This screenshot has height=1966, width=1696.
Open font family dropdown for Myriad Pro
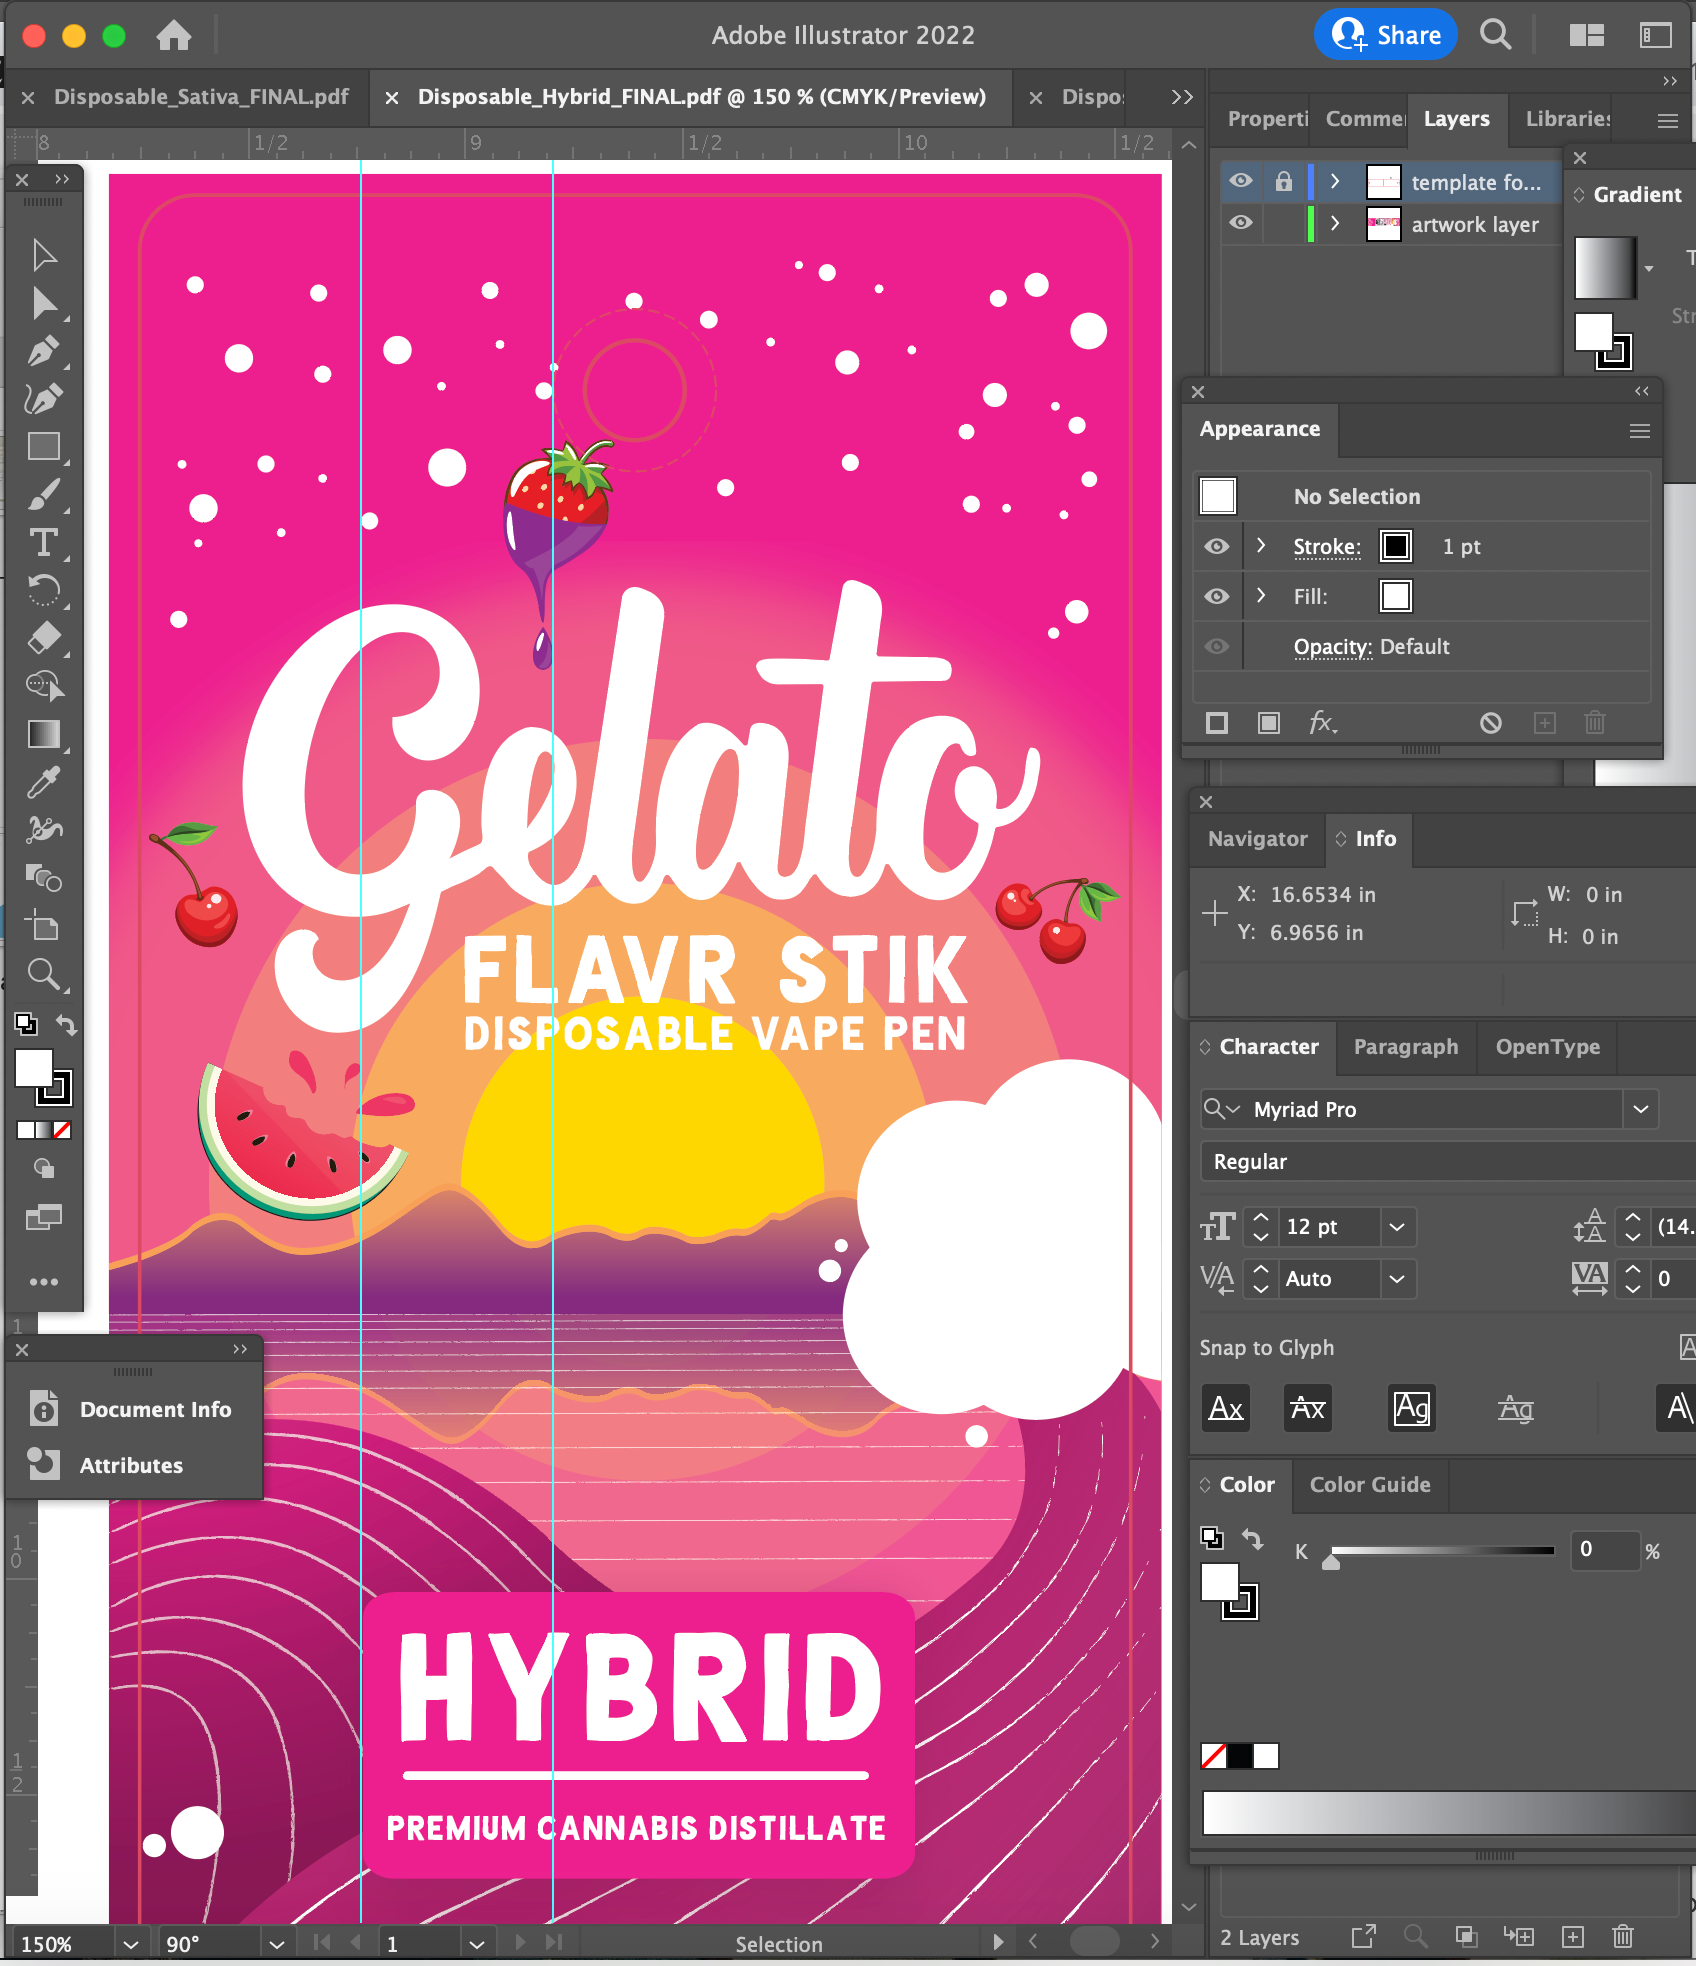click(1641, 1109)
